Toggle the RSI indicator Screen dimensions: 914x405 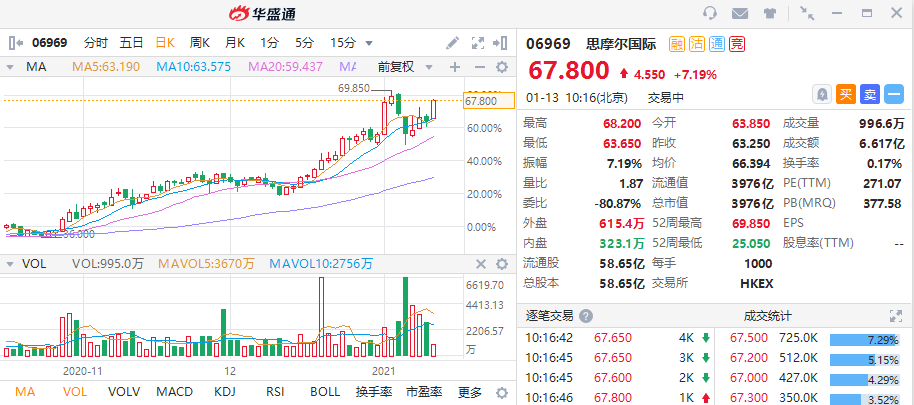point(275,392)
